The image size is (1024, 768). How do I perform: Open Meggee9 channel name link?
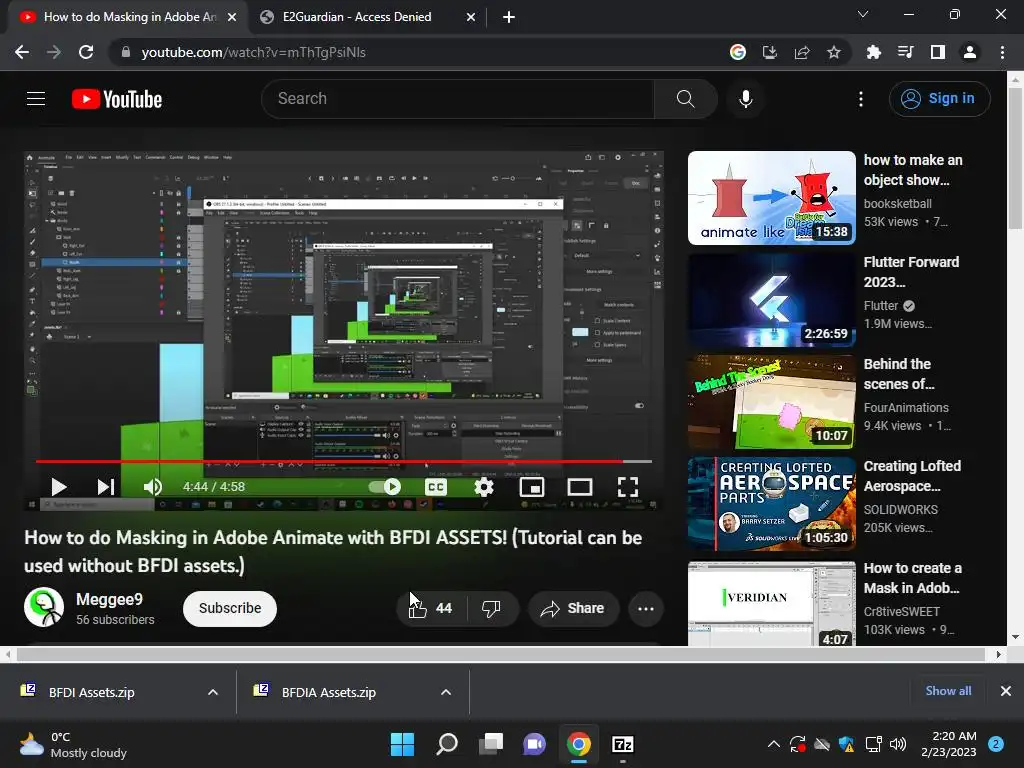pyautogui.click(x=109, y=599)
